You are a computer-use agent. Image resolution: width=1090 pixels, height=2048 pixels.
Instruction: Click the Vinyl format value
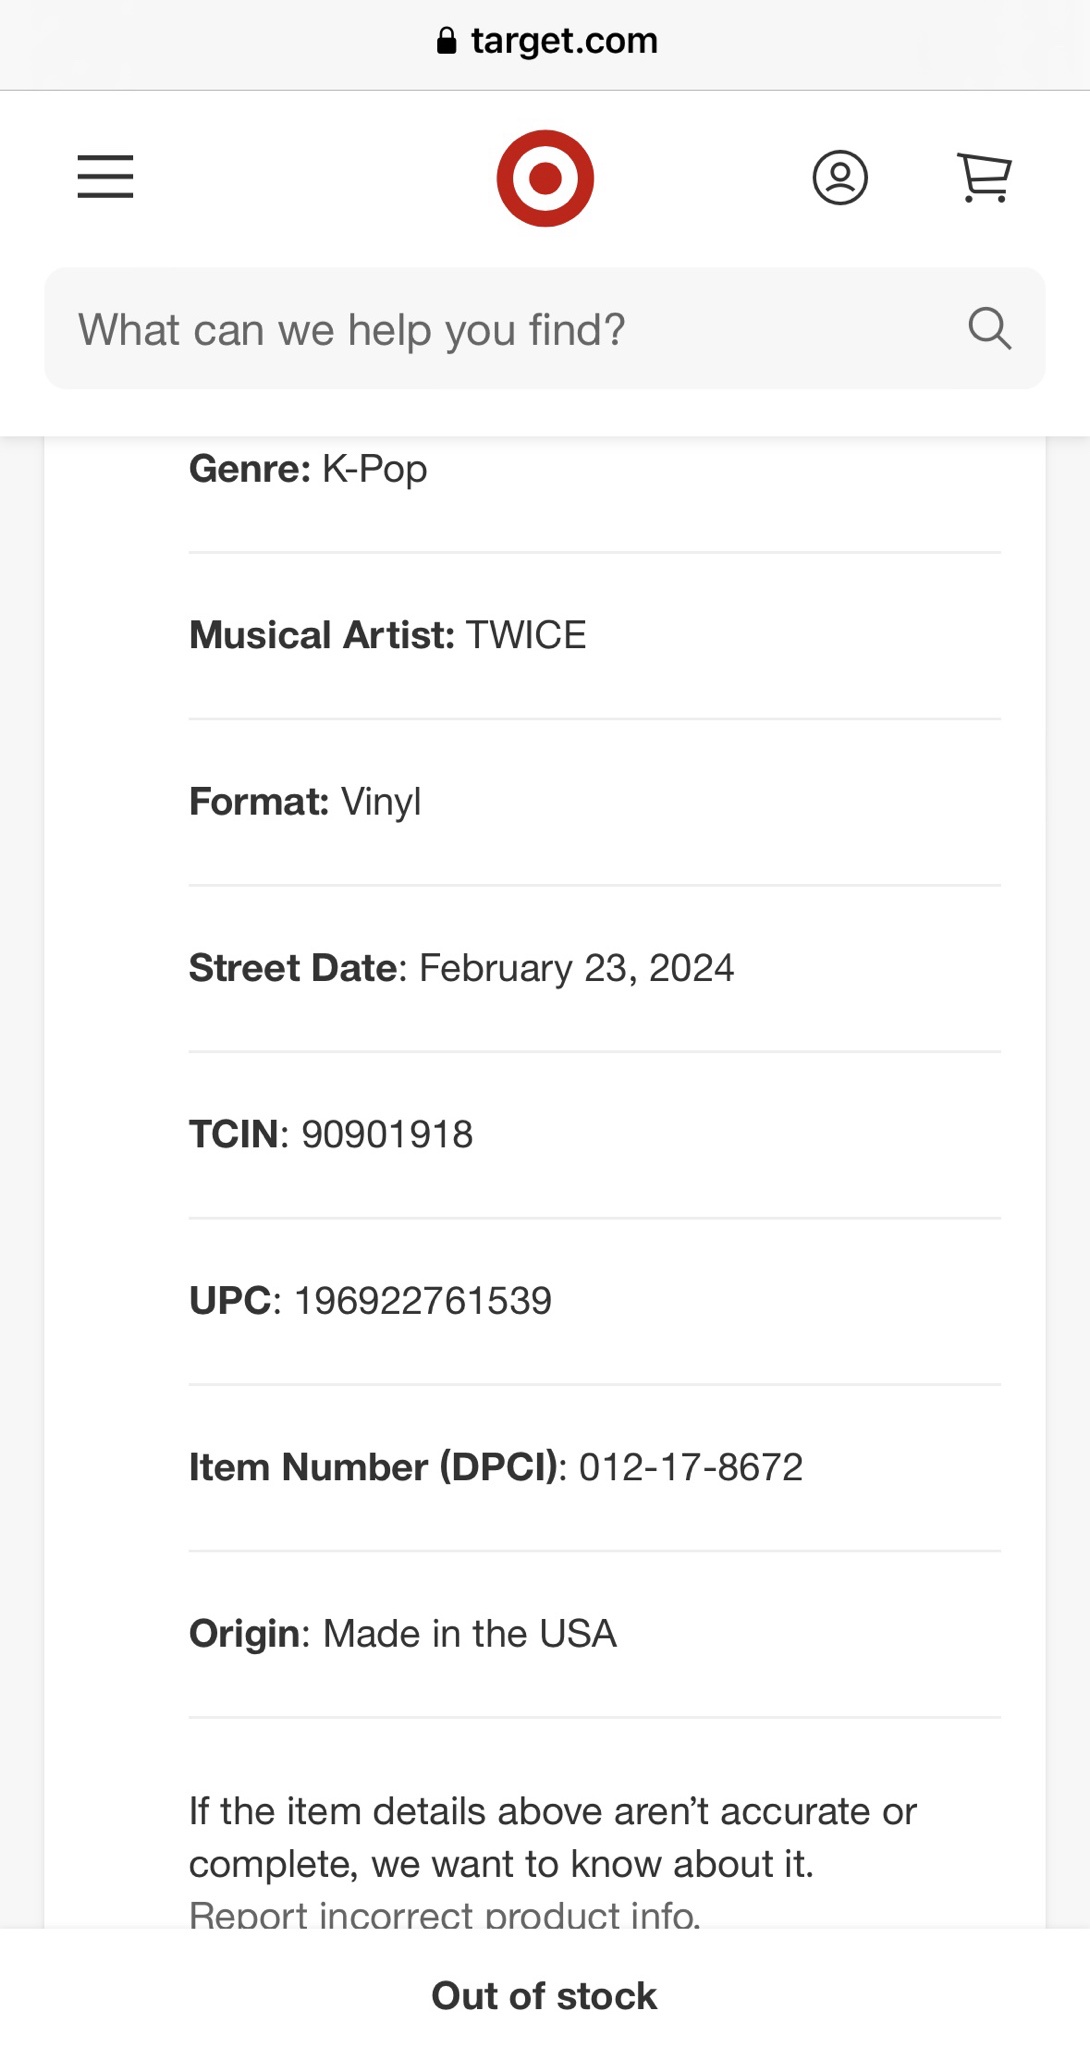tap(381, 802)
